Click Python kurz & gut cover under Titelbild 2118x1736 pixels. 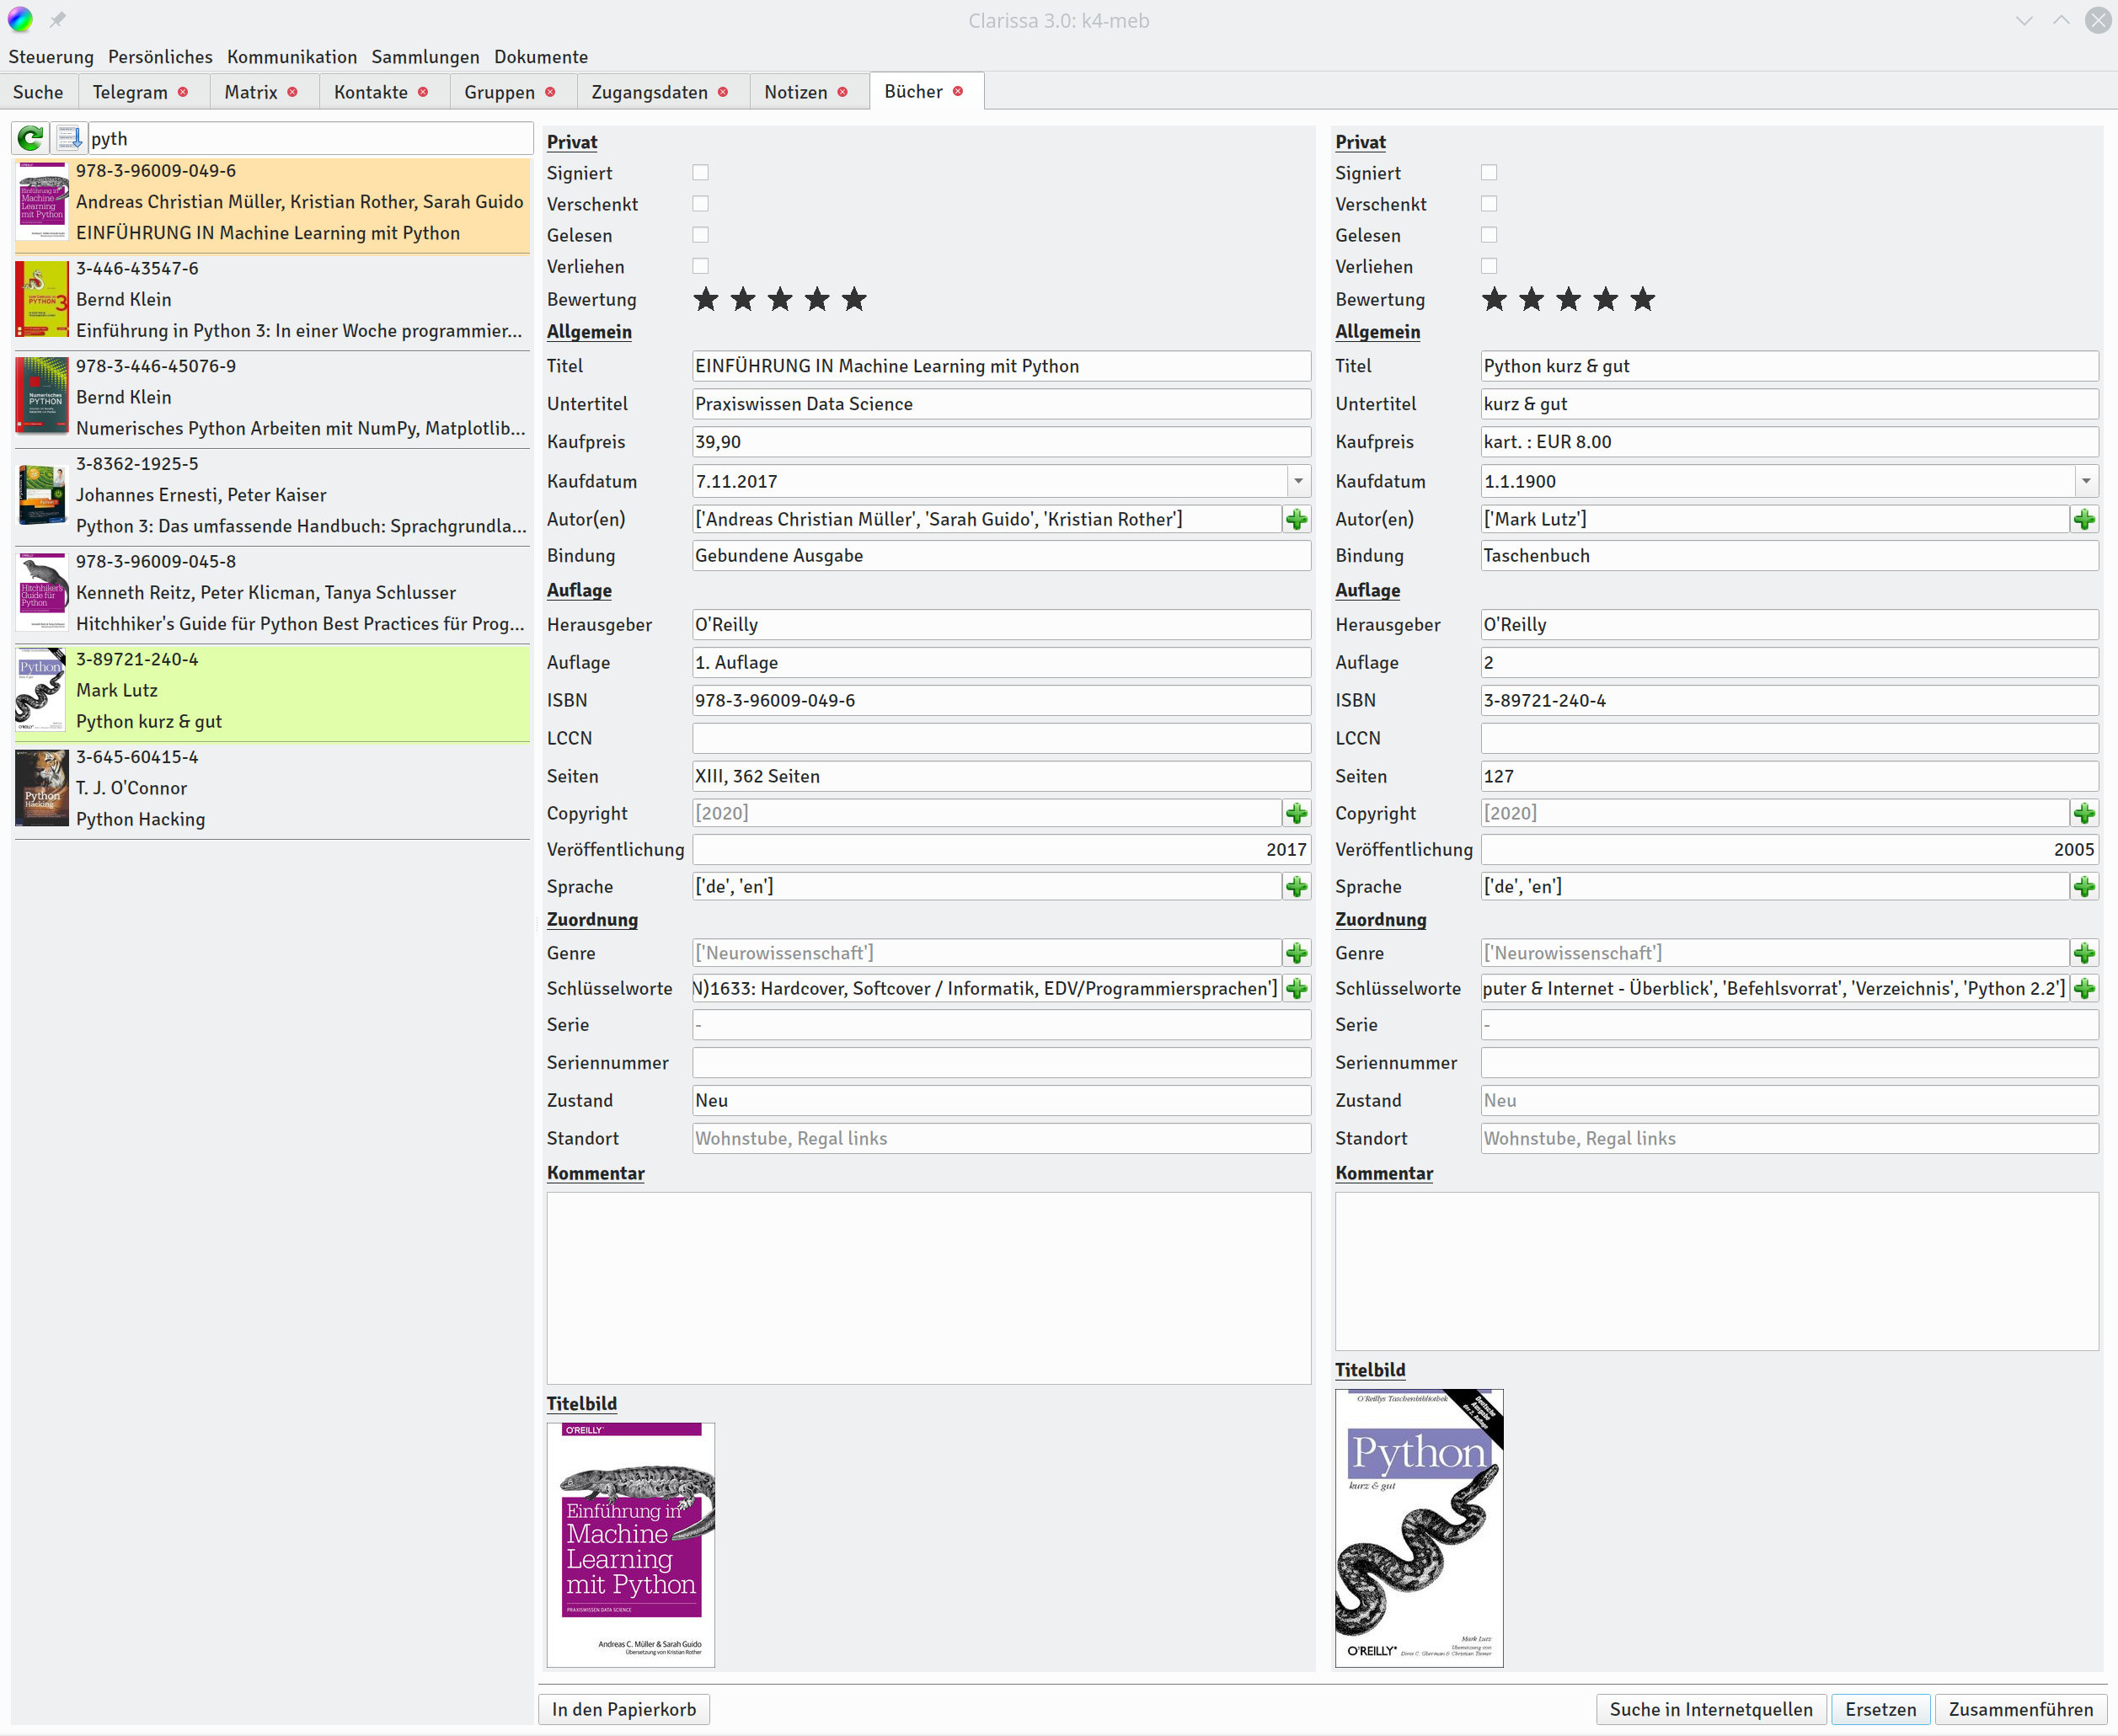tap(1419, 1527)
